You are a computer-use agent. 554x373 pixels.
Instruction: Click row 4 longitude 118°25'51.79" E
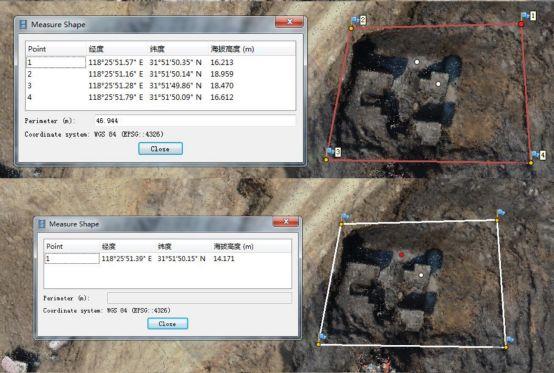[116, 97]
